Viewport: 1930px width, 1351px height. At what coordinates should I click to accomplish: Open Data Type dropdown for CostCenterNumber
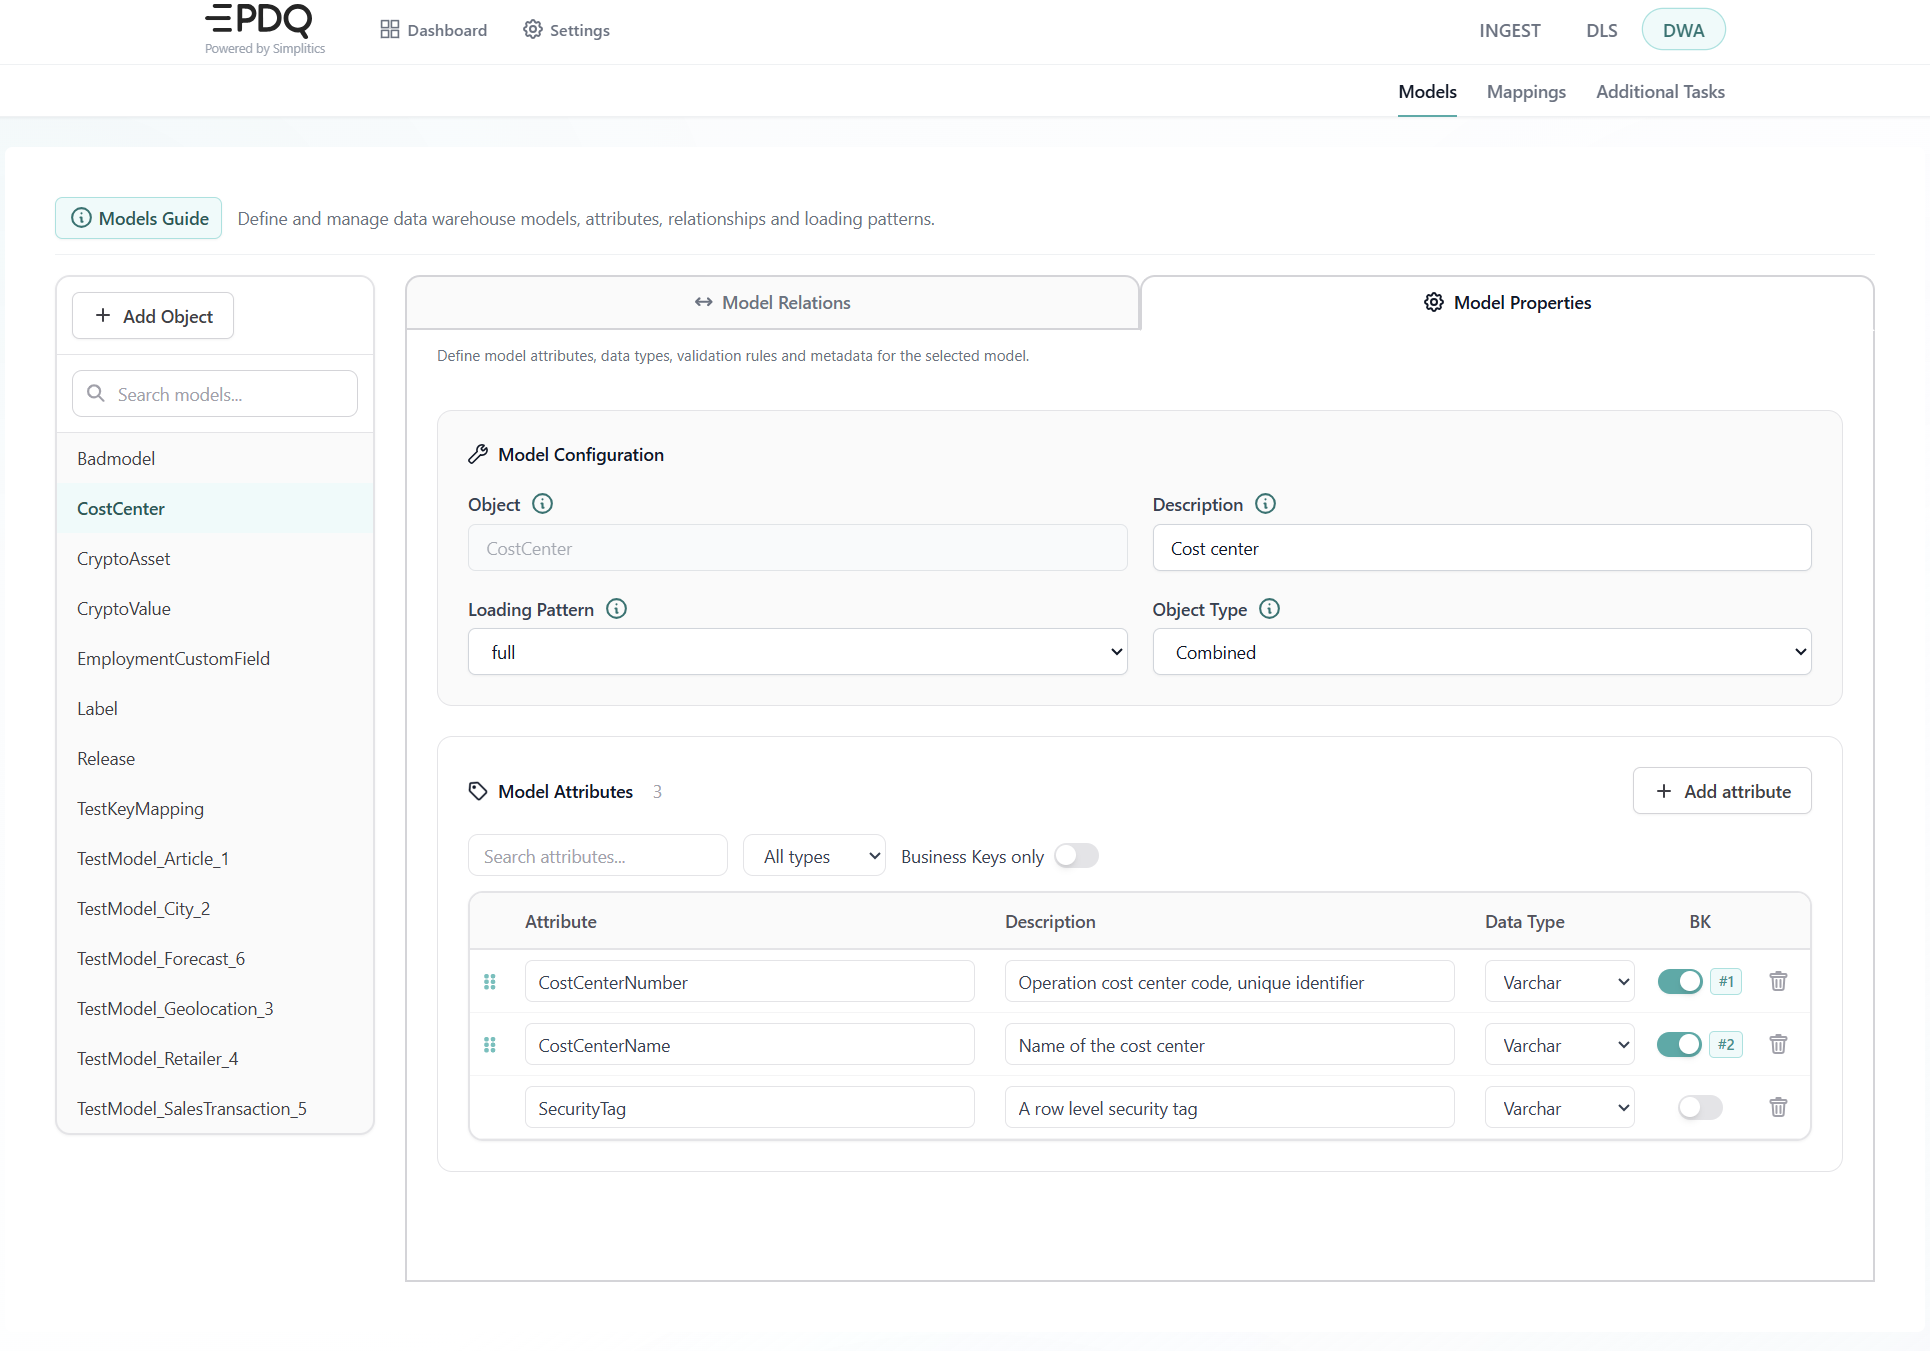coord(1559,982)
